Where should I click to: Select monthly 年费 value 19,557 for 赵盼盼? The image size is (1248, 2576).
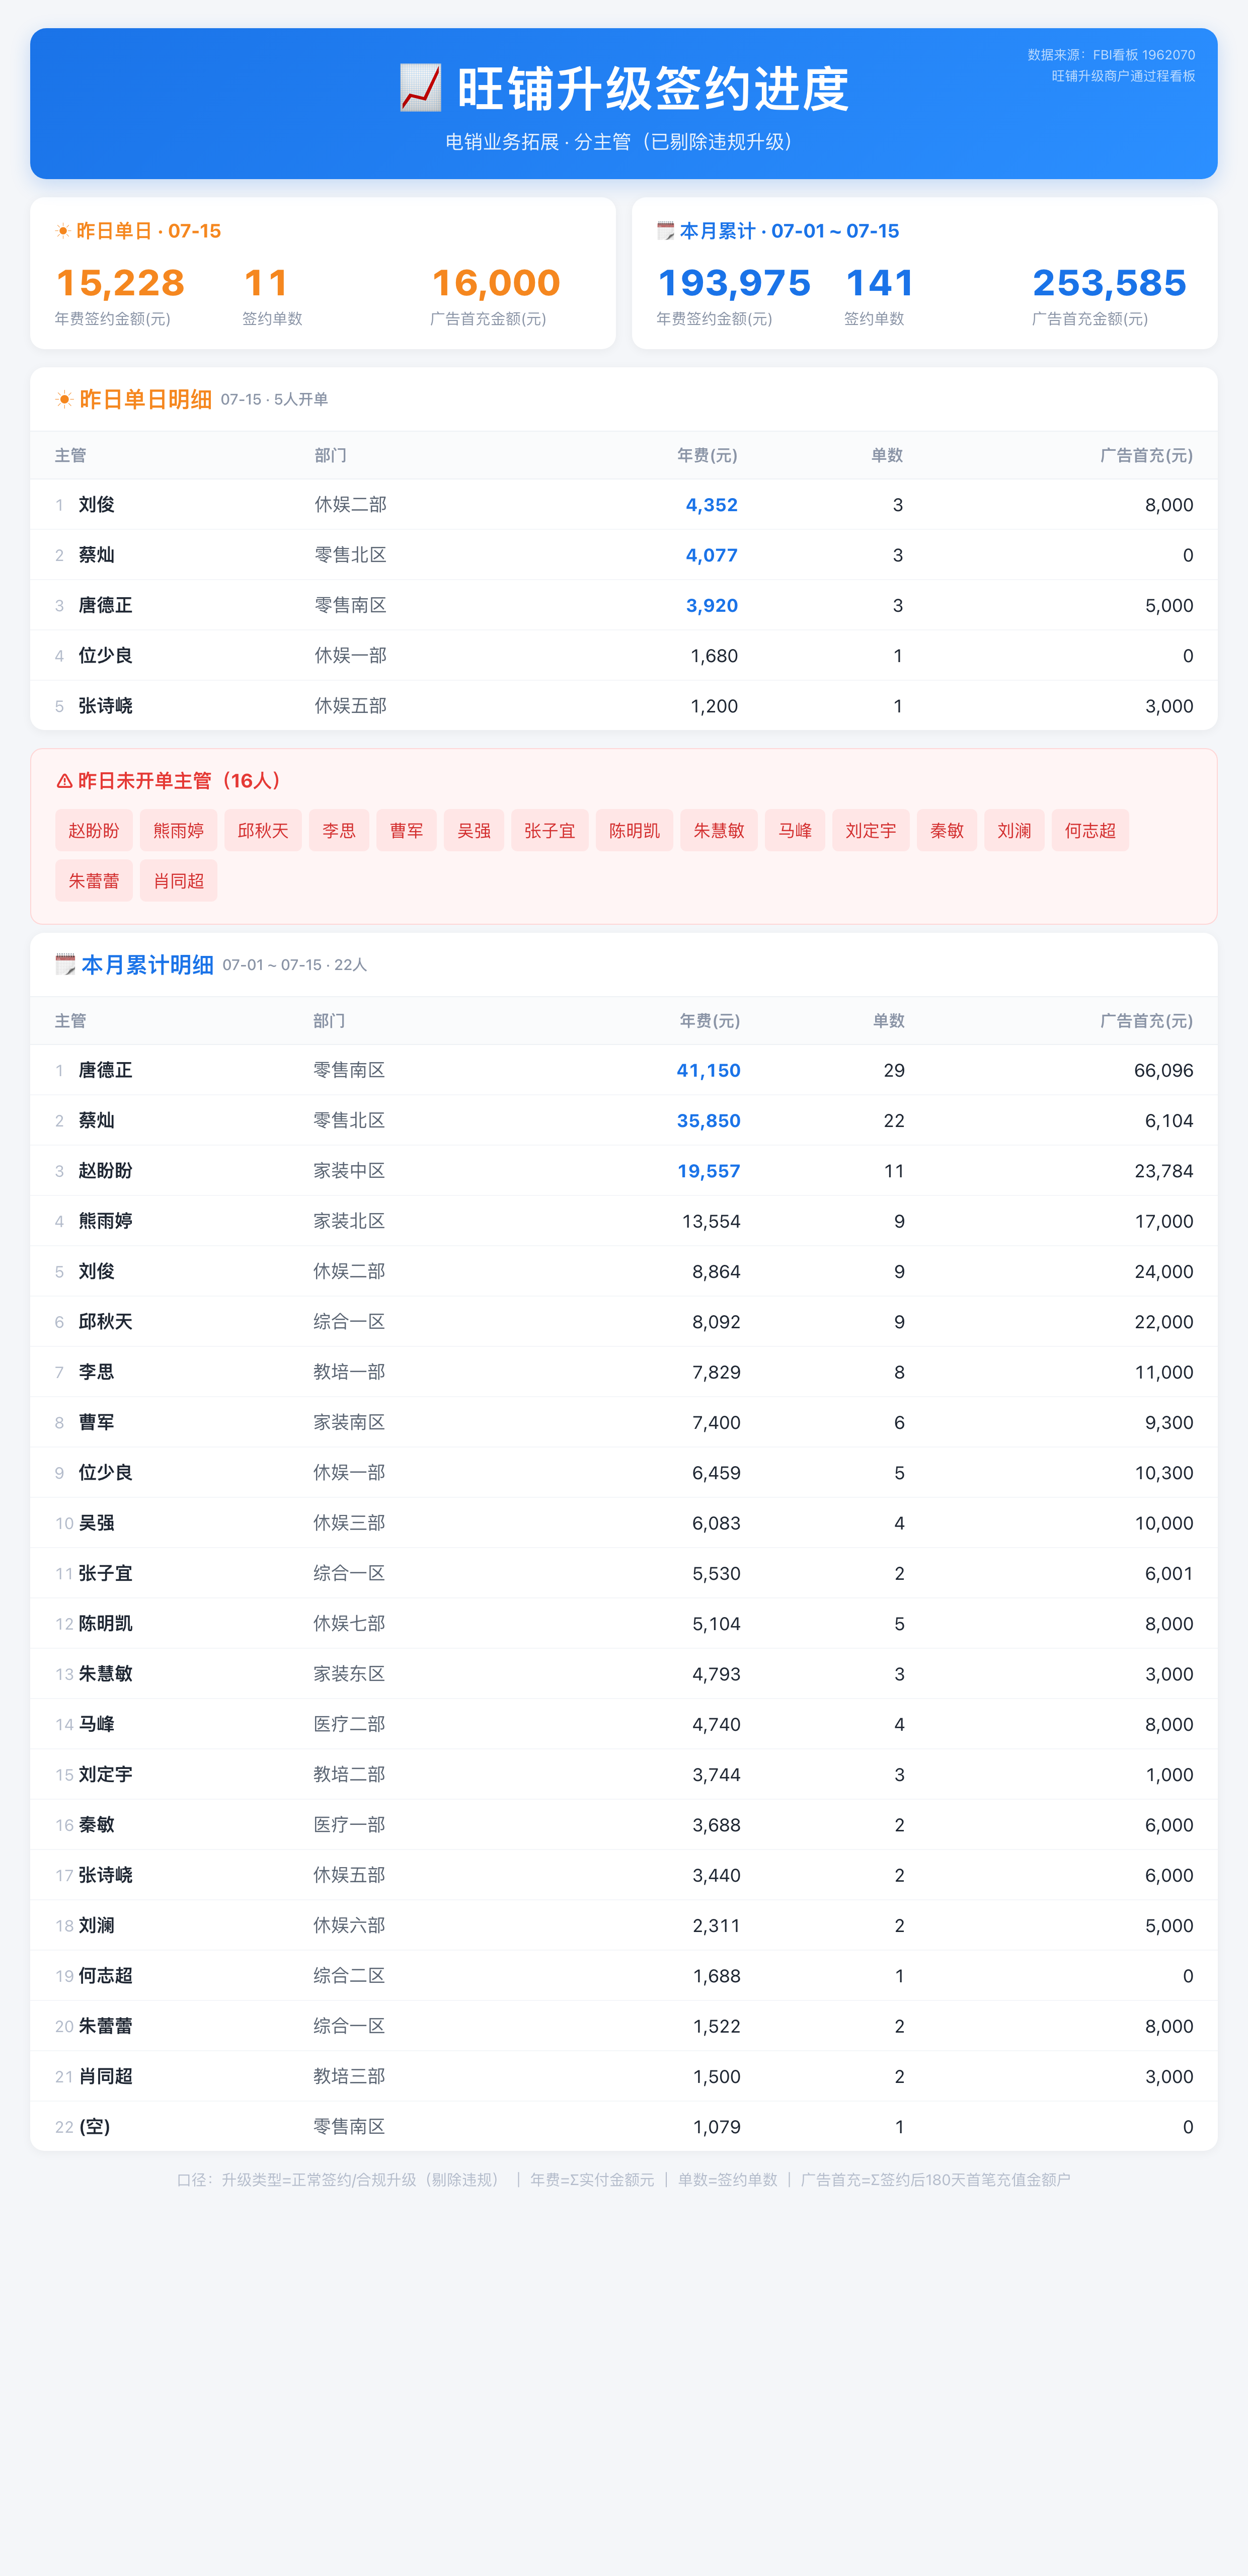[x=709, y=1171]
